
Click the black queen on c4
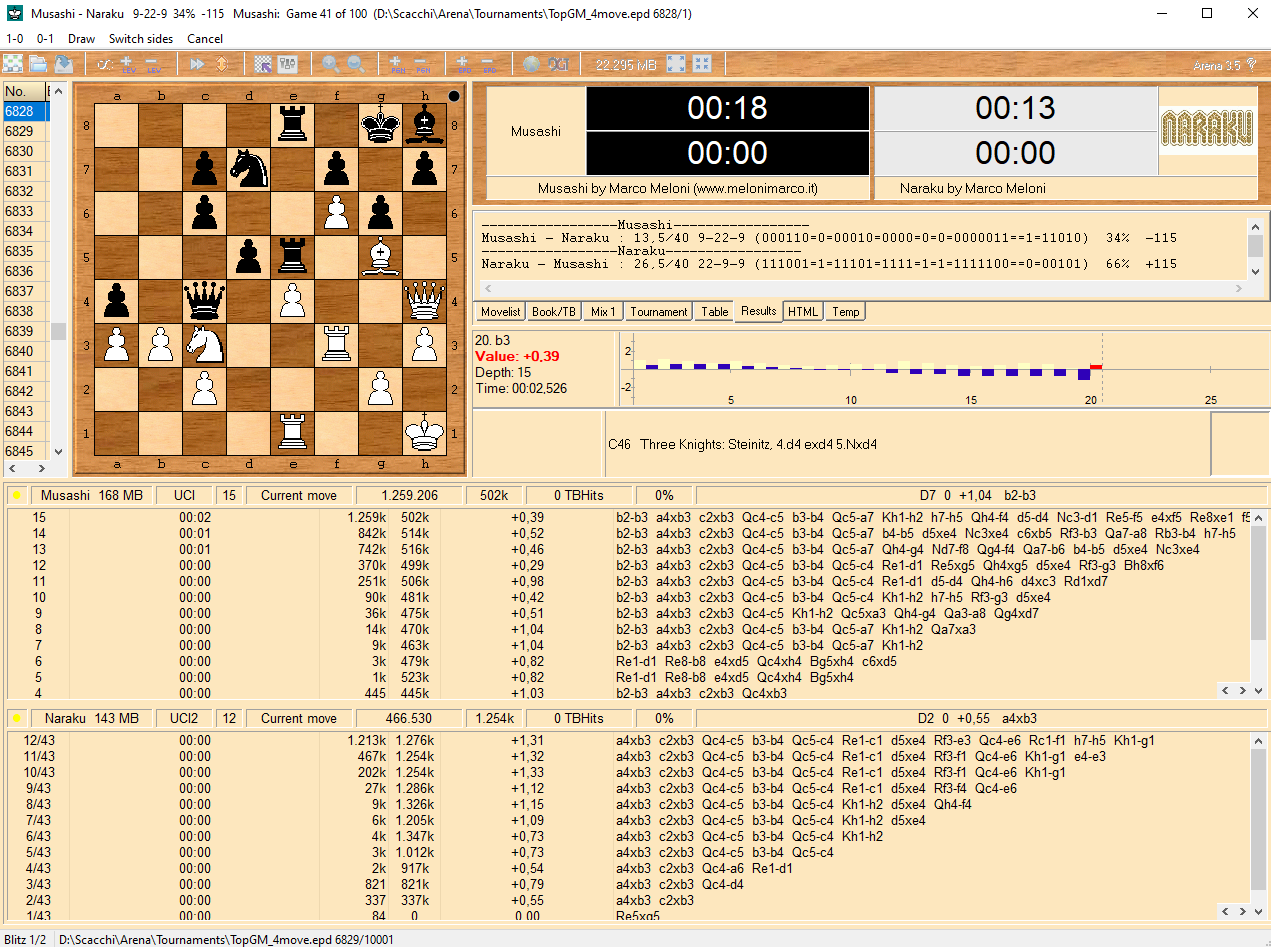click(x=205, y=300)
